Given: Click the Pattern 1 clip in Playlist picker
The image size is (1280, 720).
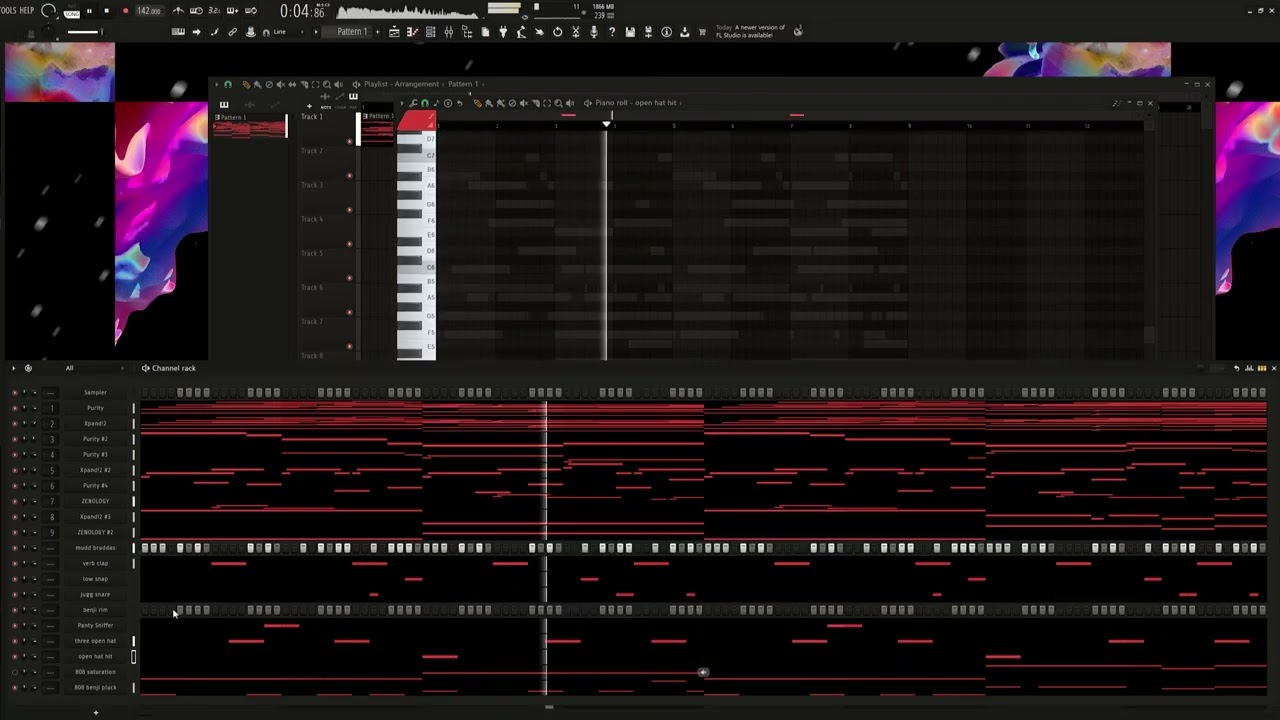Looking at the screenshot, I should 249,126.
